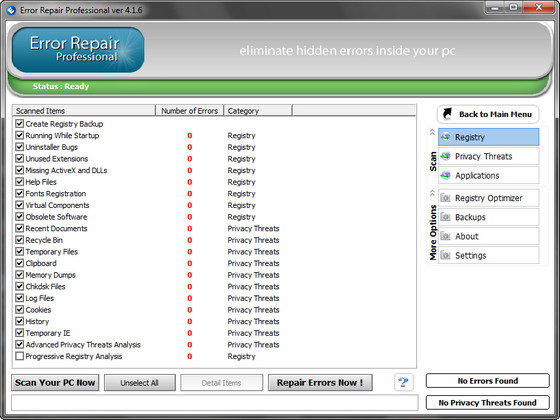Open Privacy Threats scan section
Screen dimensions: 560x420
pyautogui.click(x=488, y=156)
